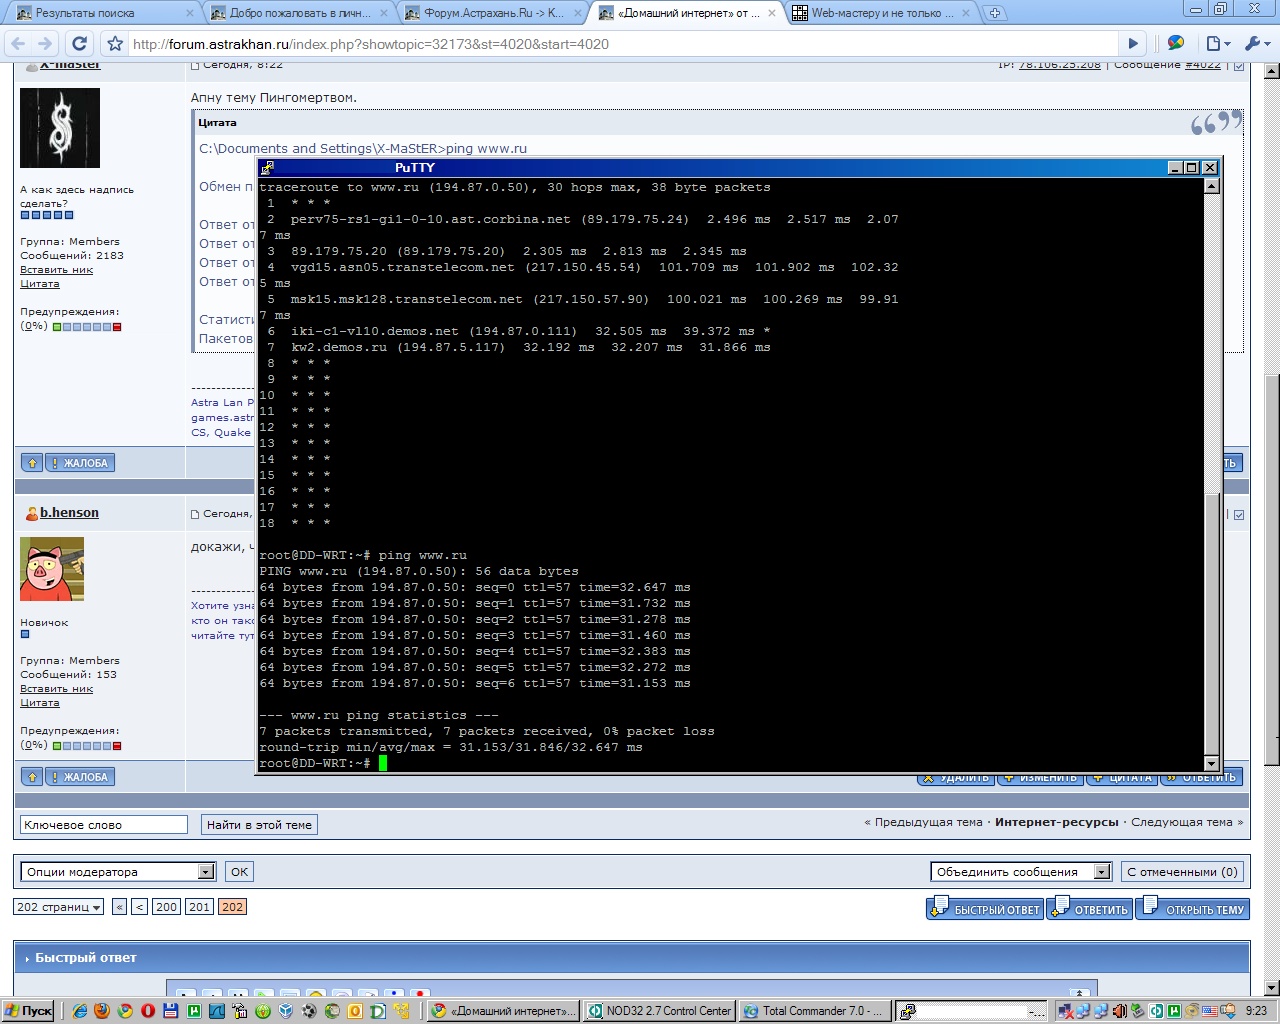Click 'ОТКРЫТЬ ТЕМУ' button
This screenshot has height=1024, width=1280.
[1193, 908]
